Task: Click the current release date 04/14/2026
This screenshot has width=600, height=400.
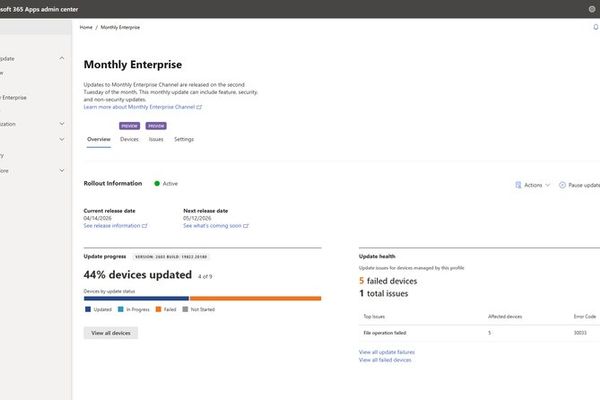Action: pyautogui.click(x=98, y=218)
